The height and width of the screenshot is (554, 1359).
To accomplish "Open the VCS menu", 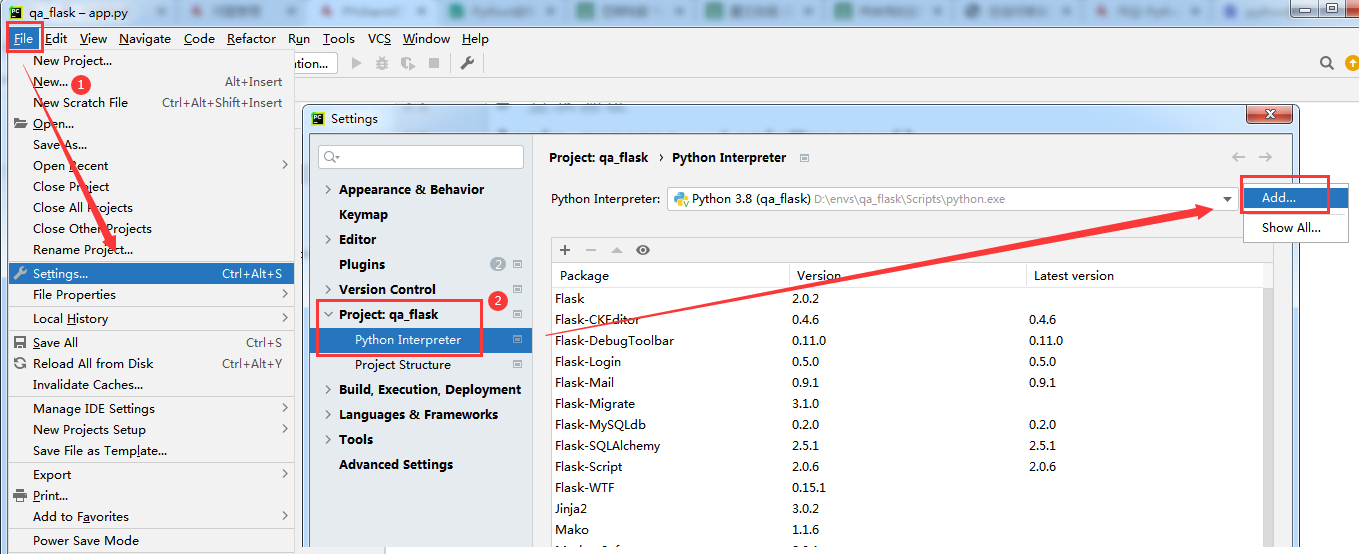I will point(379,38).
